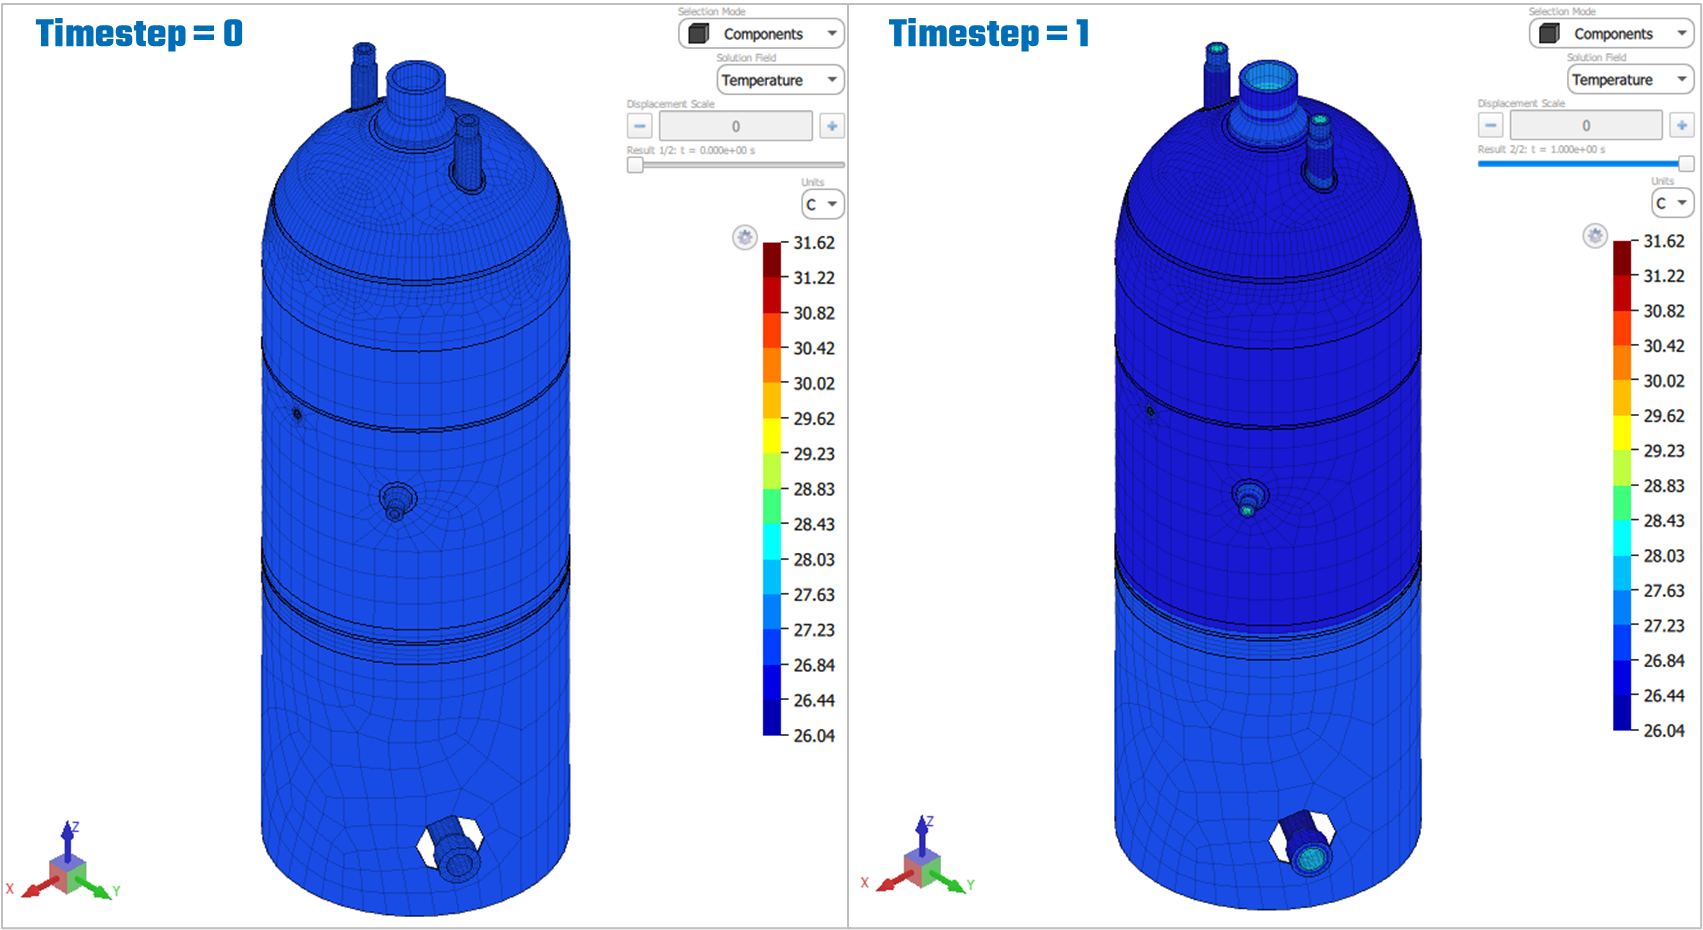The height and width of the screenshot is (930, 1703).
Task: Click legend value 30.42 in Timestep 1 panel
Action: pos(1664,346)
